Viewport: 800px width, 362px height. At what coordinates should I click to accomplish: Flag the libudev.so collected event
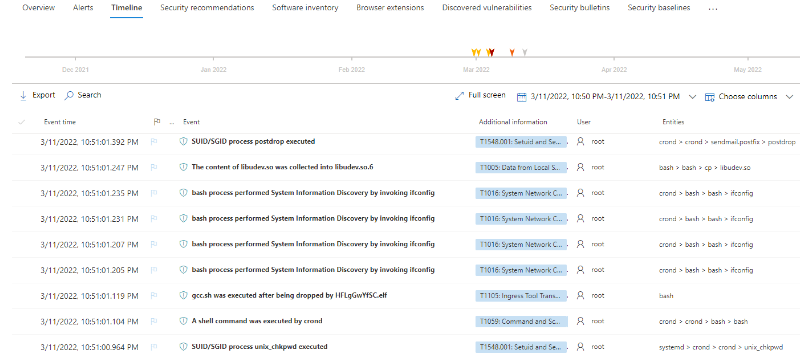[154, 167]
